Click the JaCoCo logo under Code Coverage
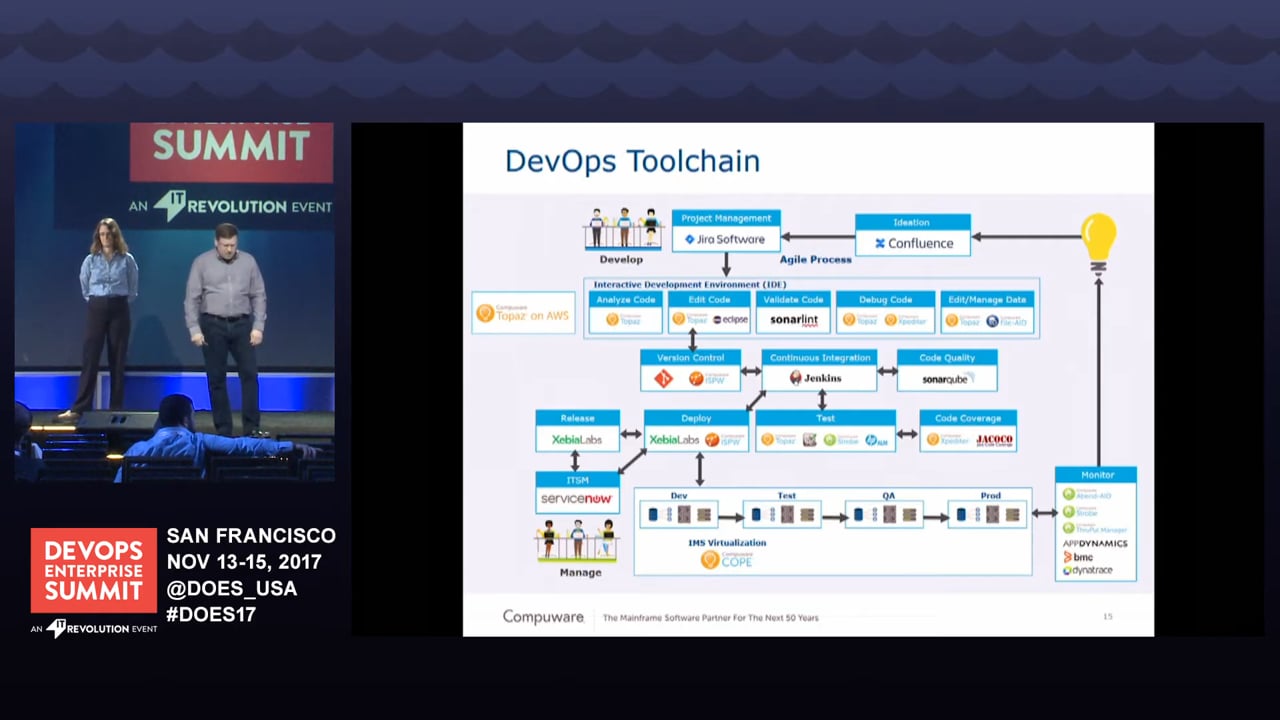The width and height of the screenshot is (1280, 720). (994, 439)
